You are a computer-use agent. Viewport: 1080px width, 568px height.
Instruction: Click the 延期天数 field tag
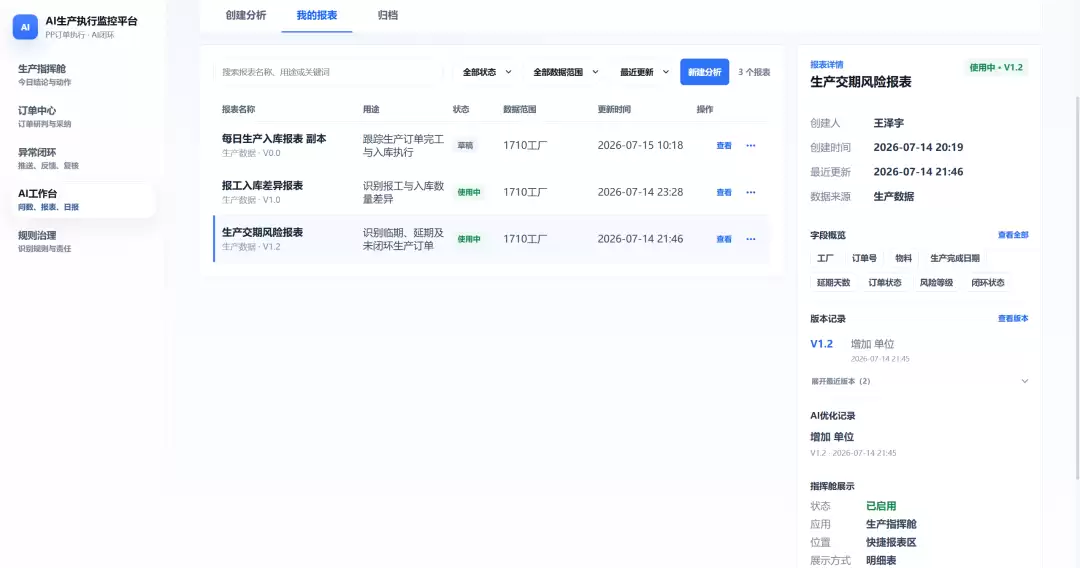point(833,282)
